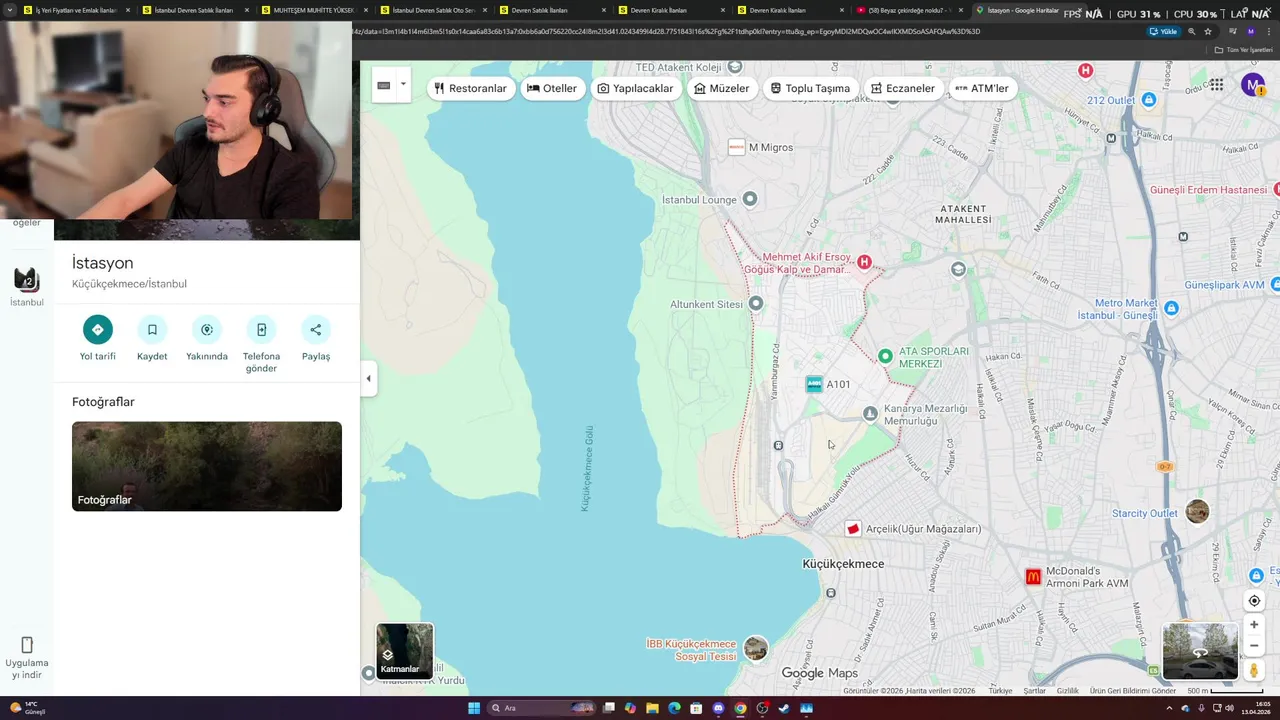Send to phone with Telefona gönder
The image size is (1280, 720).
(261, 329)
